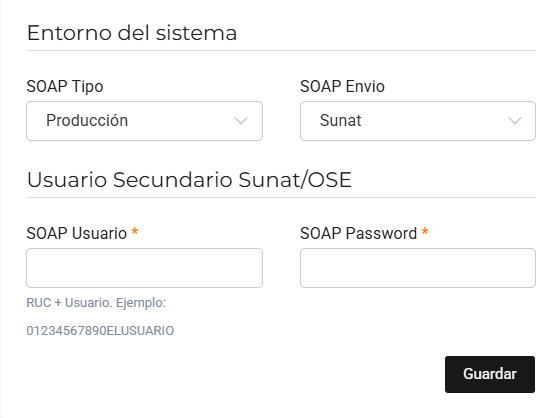Click the SOAP Envio label
This screenshot has width=560, height=418.
tap(342, 87)
